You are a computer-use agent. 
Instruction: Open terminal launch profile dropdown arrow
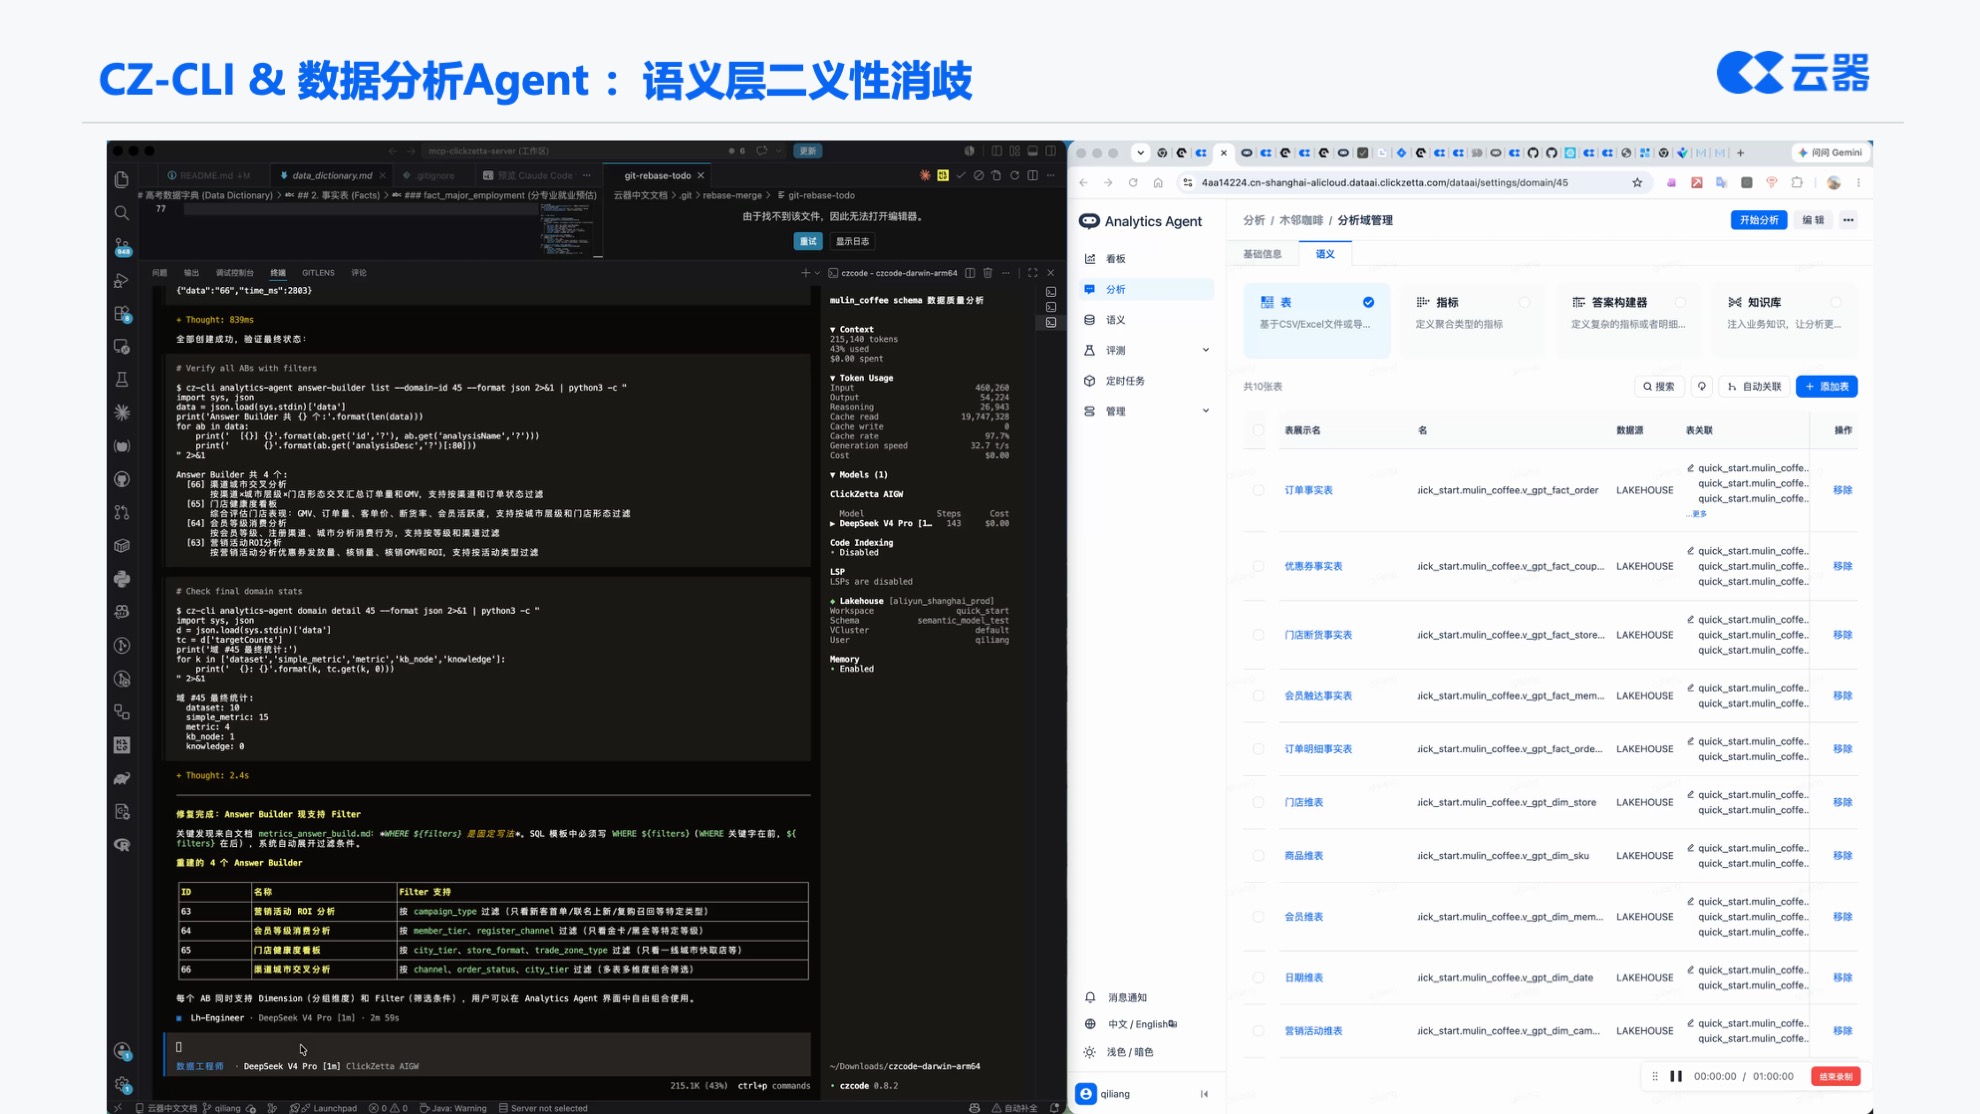(x=817, y=272)
